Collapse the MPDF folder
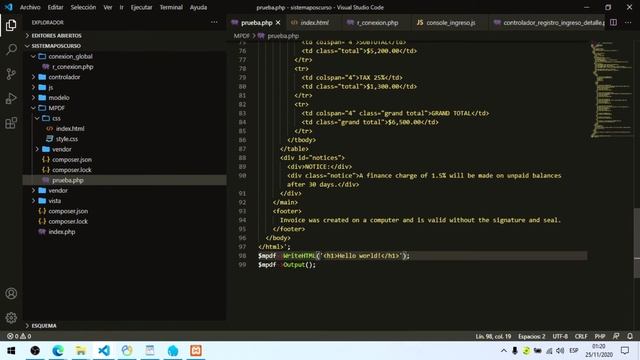640x360 pixels. click(x=124, y=108)
